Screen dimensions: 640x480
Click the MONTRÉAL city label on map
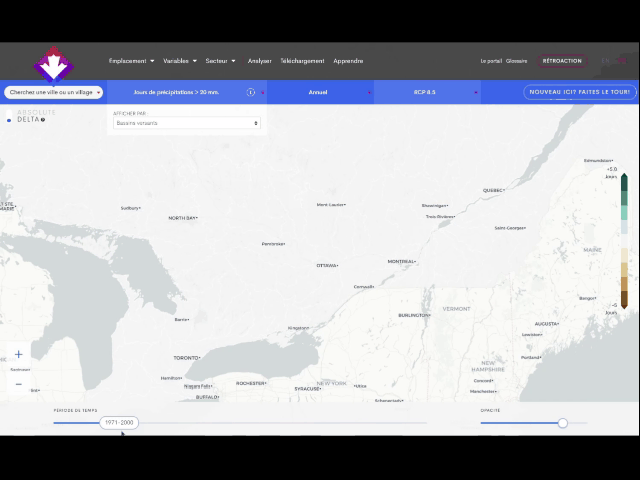click(401, 261)
